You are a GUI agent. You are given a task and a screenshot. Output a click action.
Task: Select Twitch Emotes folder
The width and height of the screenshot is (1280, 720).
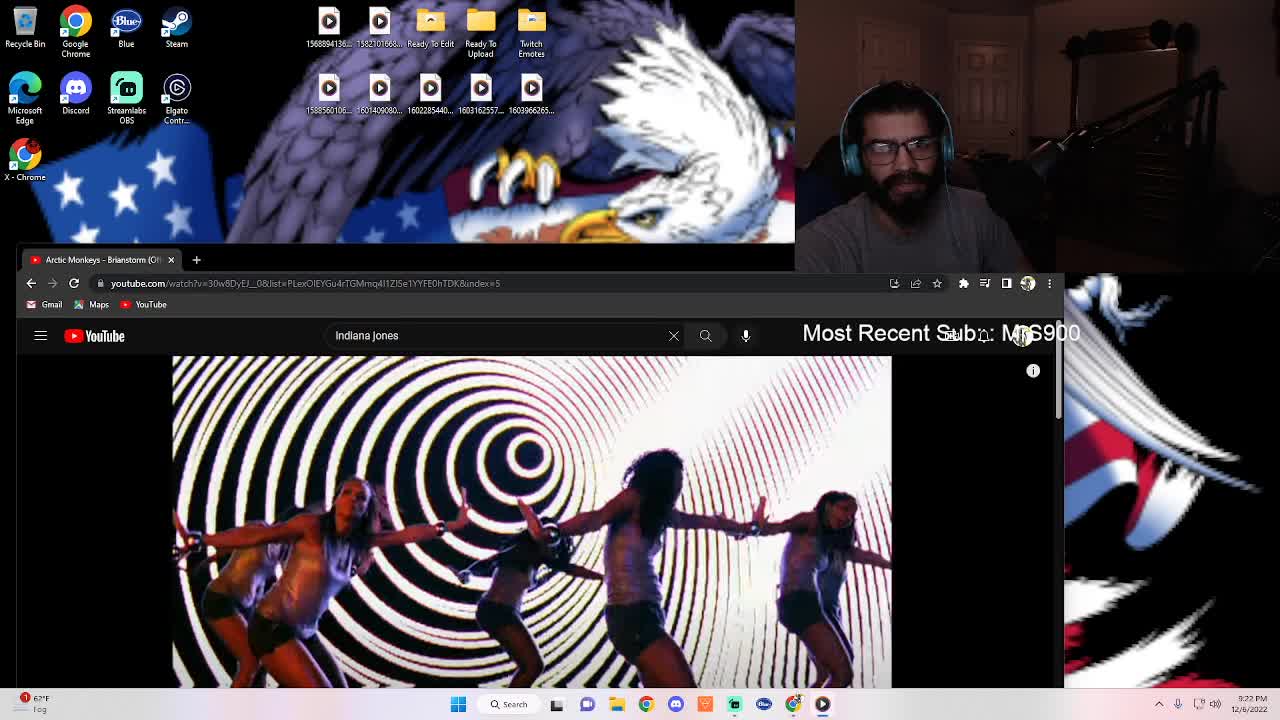point(531,32)
